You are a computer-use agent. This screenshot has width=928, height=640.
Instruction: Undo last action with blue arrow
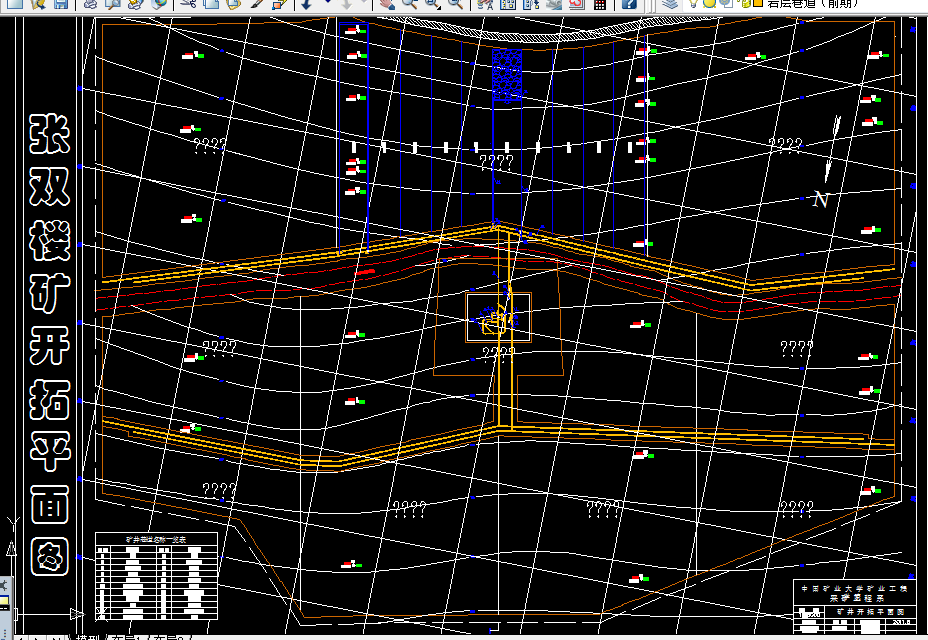tap(307, 4)
